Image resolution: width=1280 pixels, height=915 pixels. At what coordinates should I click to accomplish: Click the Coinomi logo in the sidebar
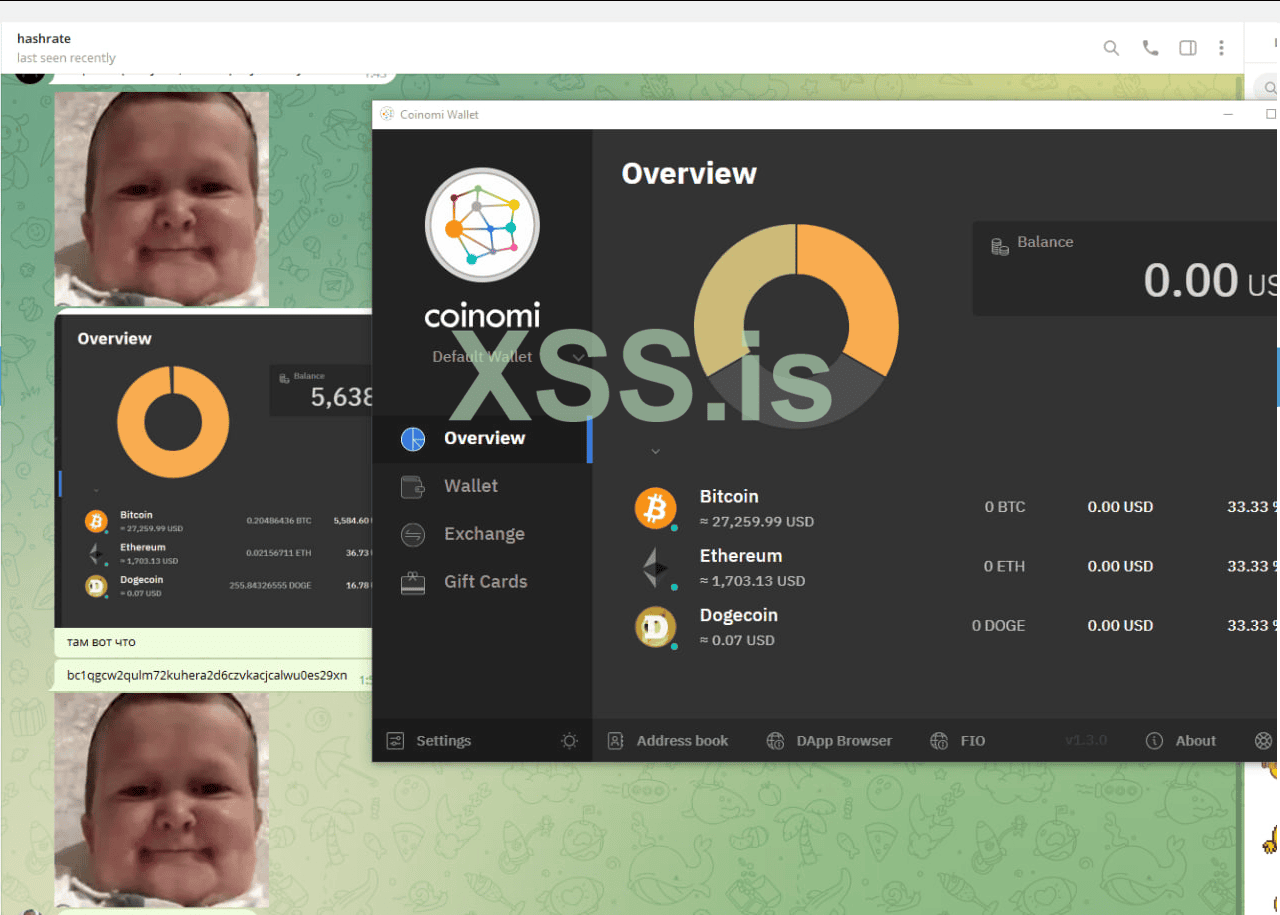coord(482,225)
